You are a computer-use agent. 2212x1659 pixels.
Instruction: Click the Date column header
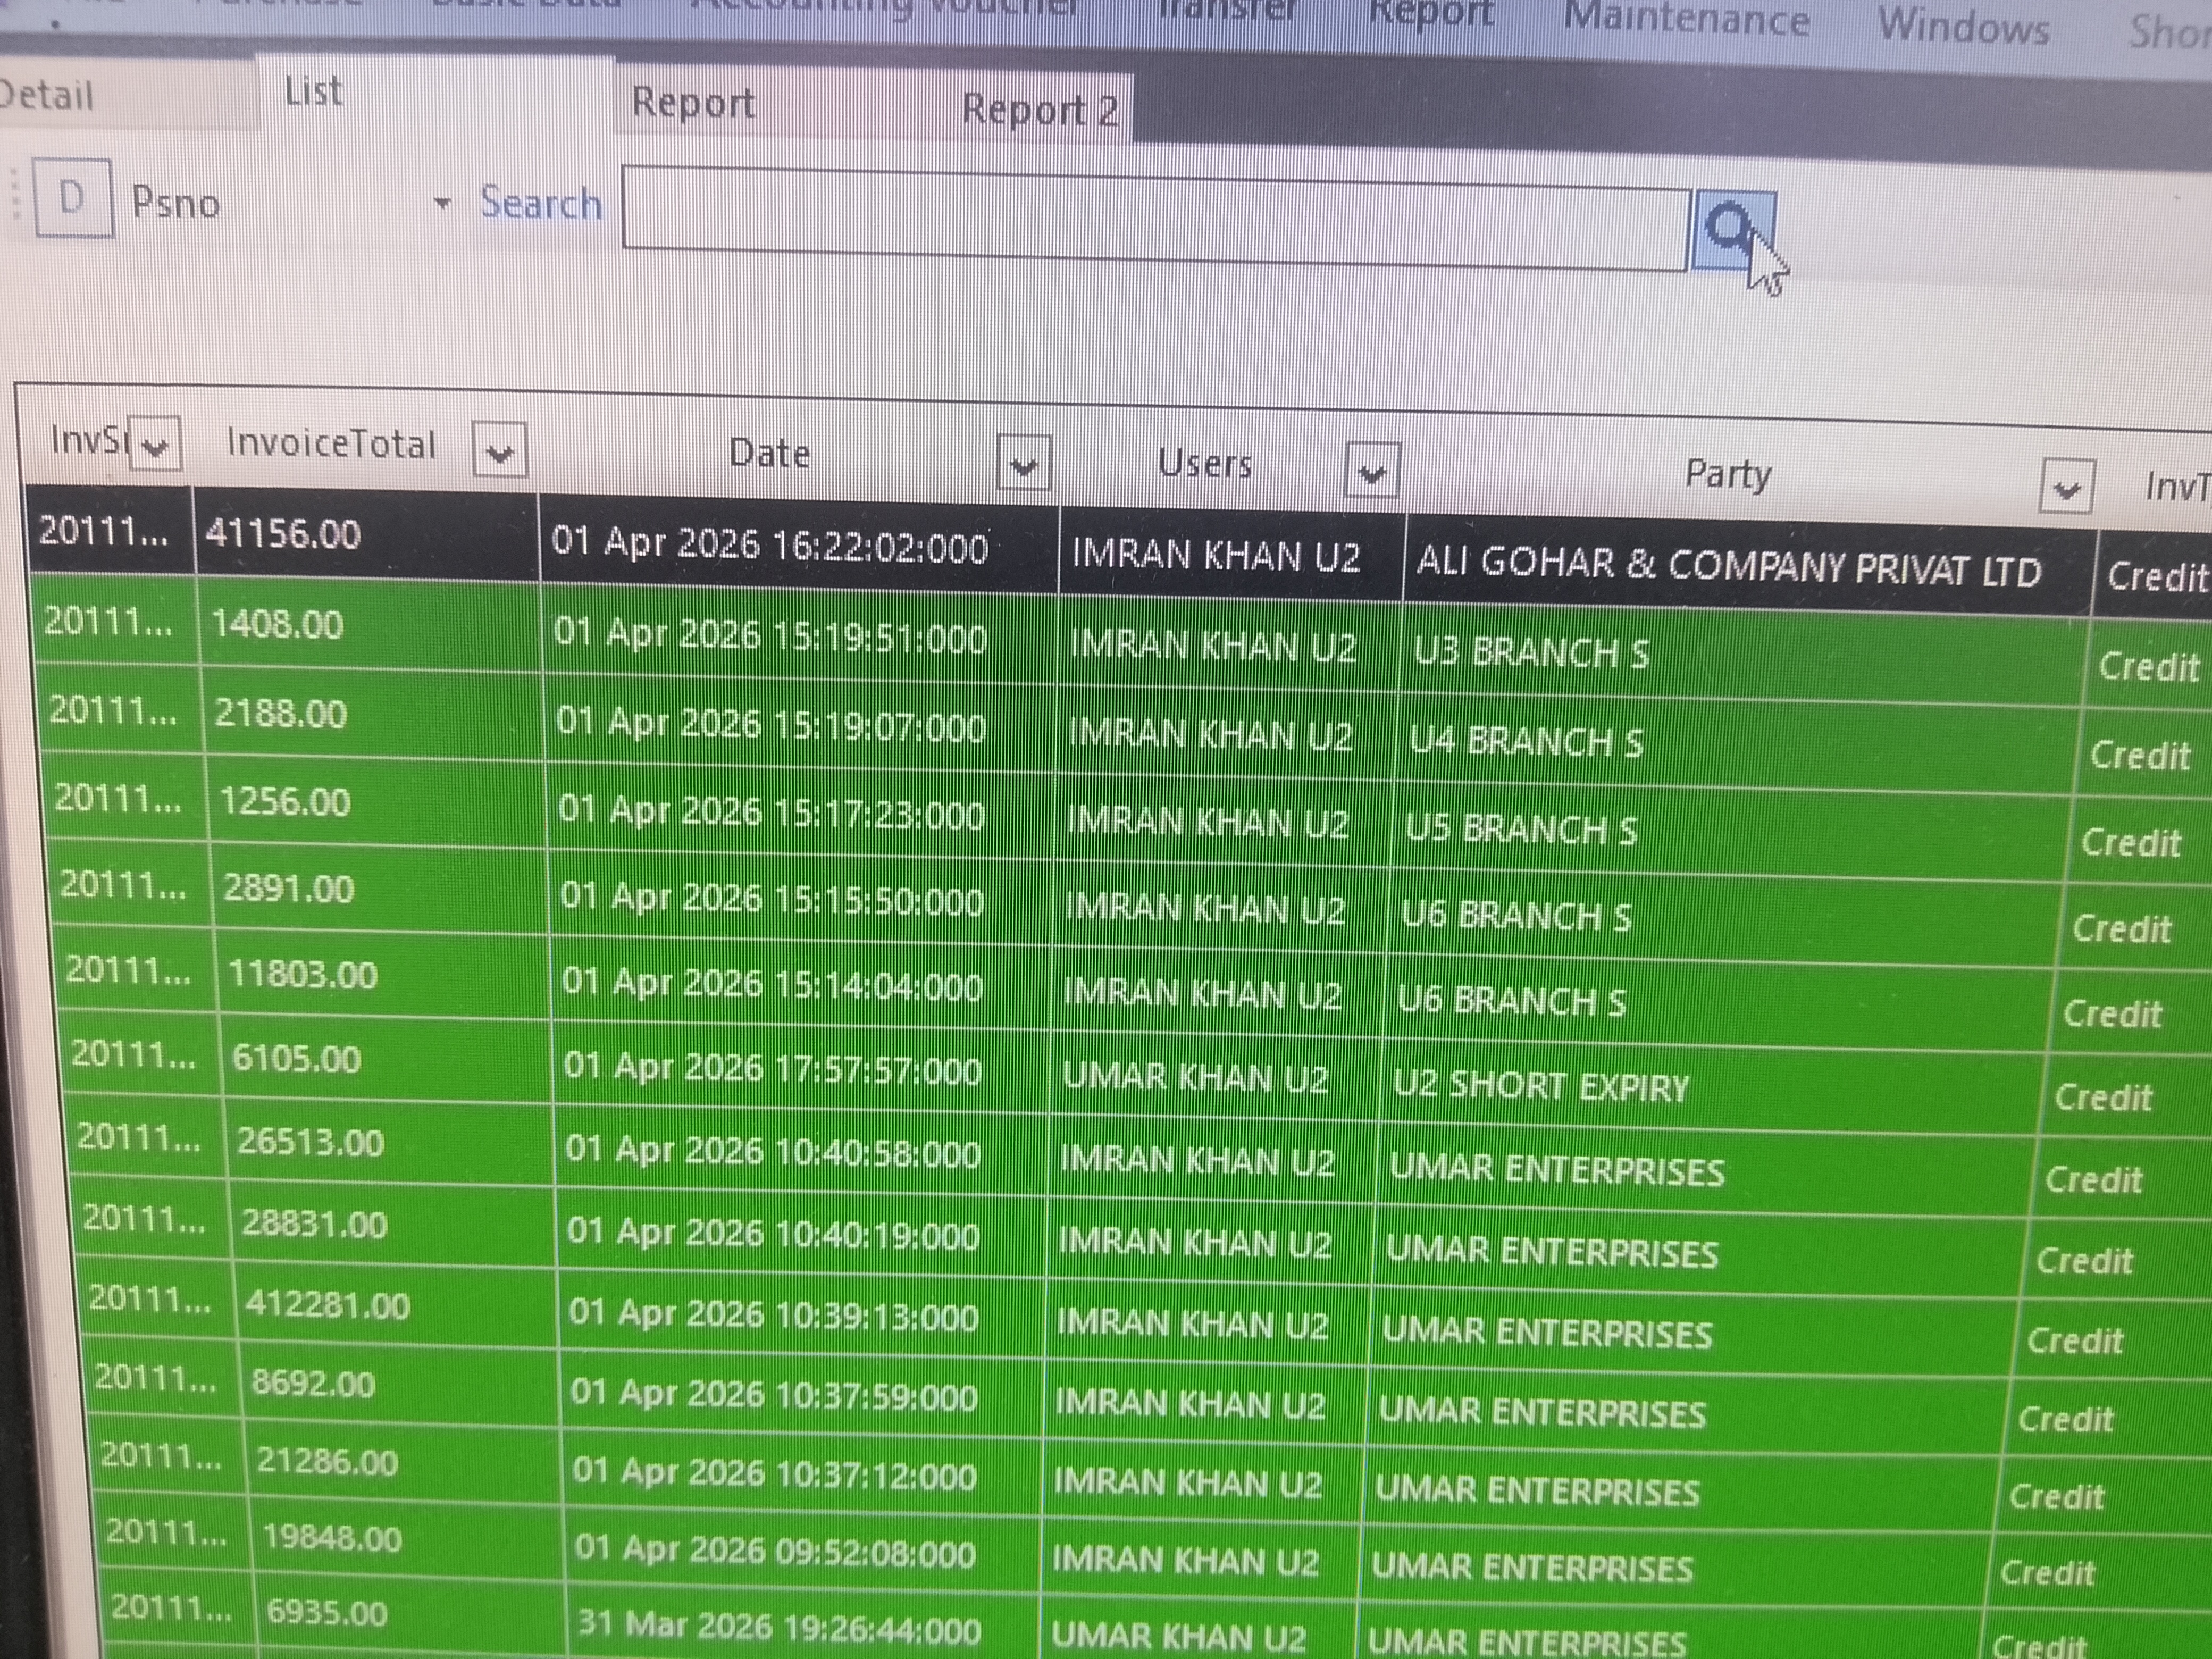(x=769, y=453)
